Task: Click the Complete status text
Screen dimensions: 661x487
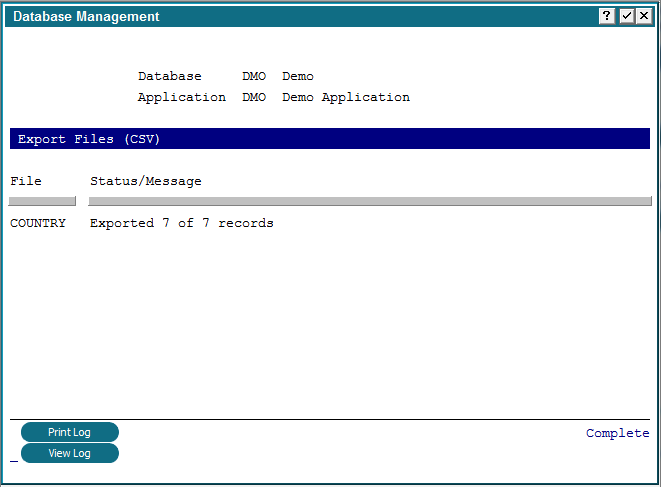Action: 618,433
